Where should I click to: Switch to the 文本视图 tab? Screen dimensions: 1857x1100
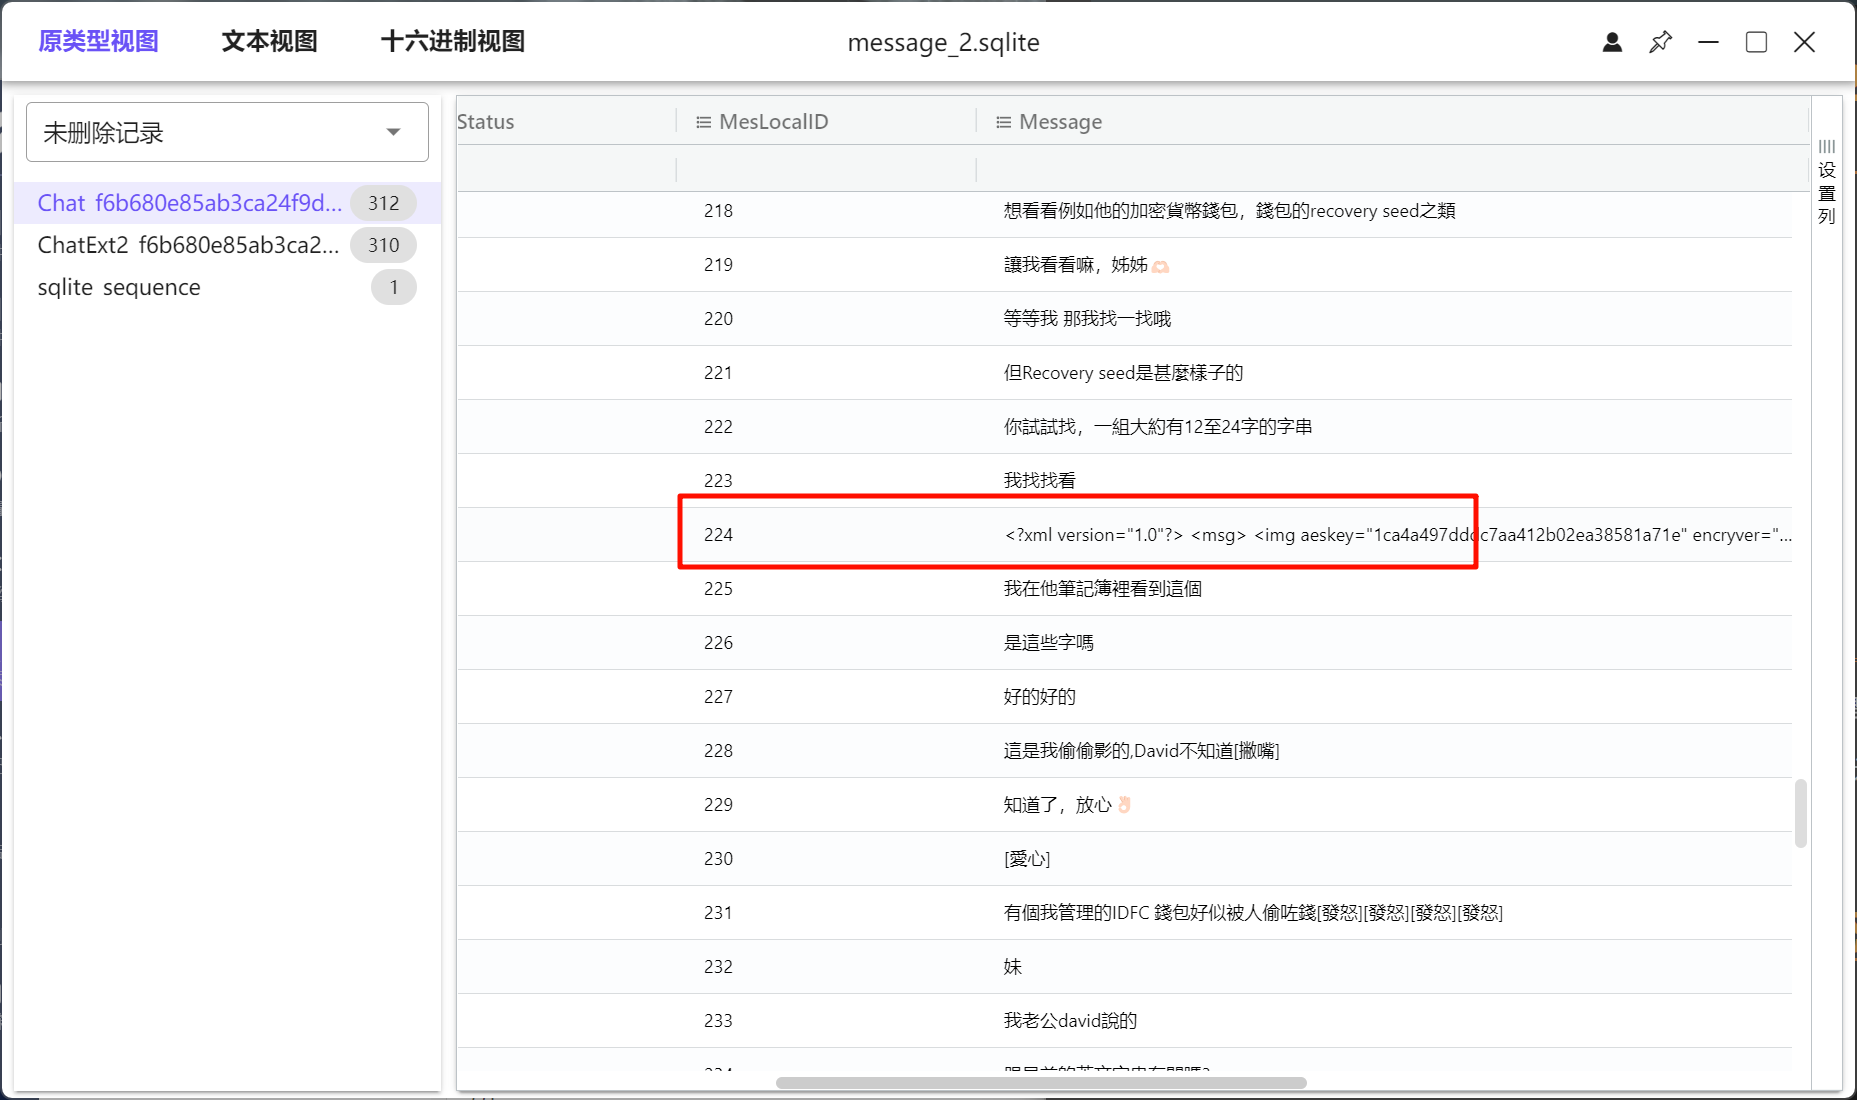[269, 41]
